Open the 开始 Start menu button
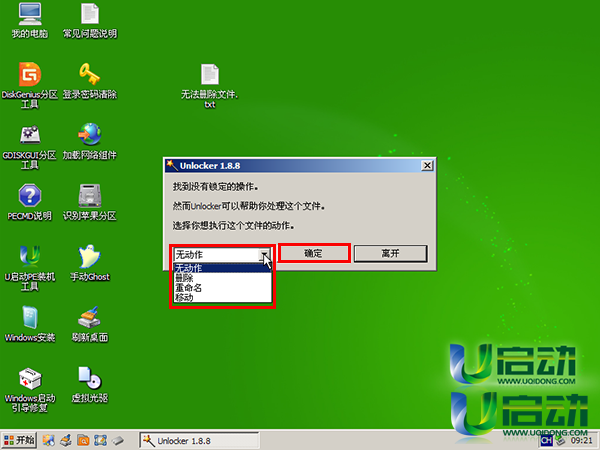This screenshot has width=600, height=450. pyautogui.click(x=19, y=440)
